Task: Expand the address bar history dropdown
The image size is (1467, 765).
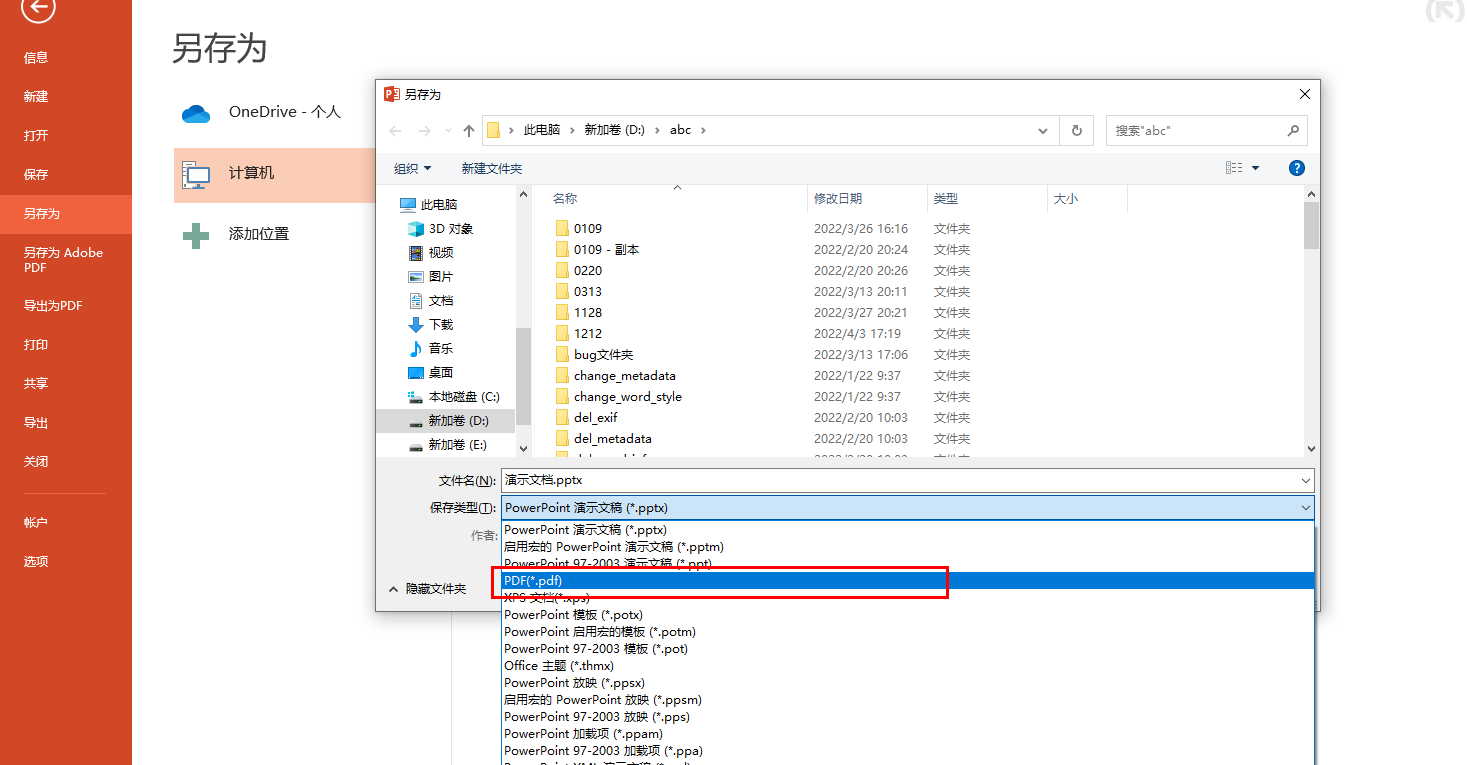Action: tap(1044, 131)
